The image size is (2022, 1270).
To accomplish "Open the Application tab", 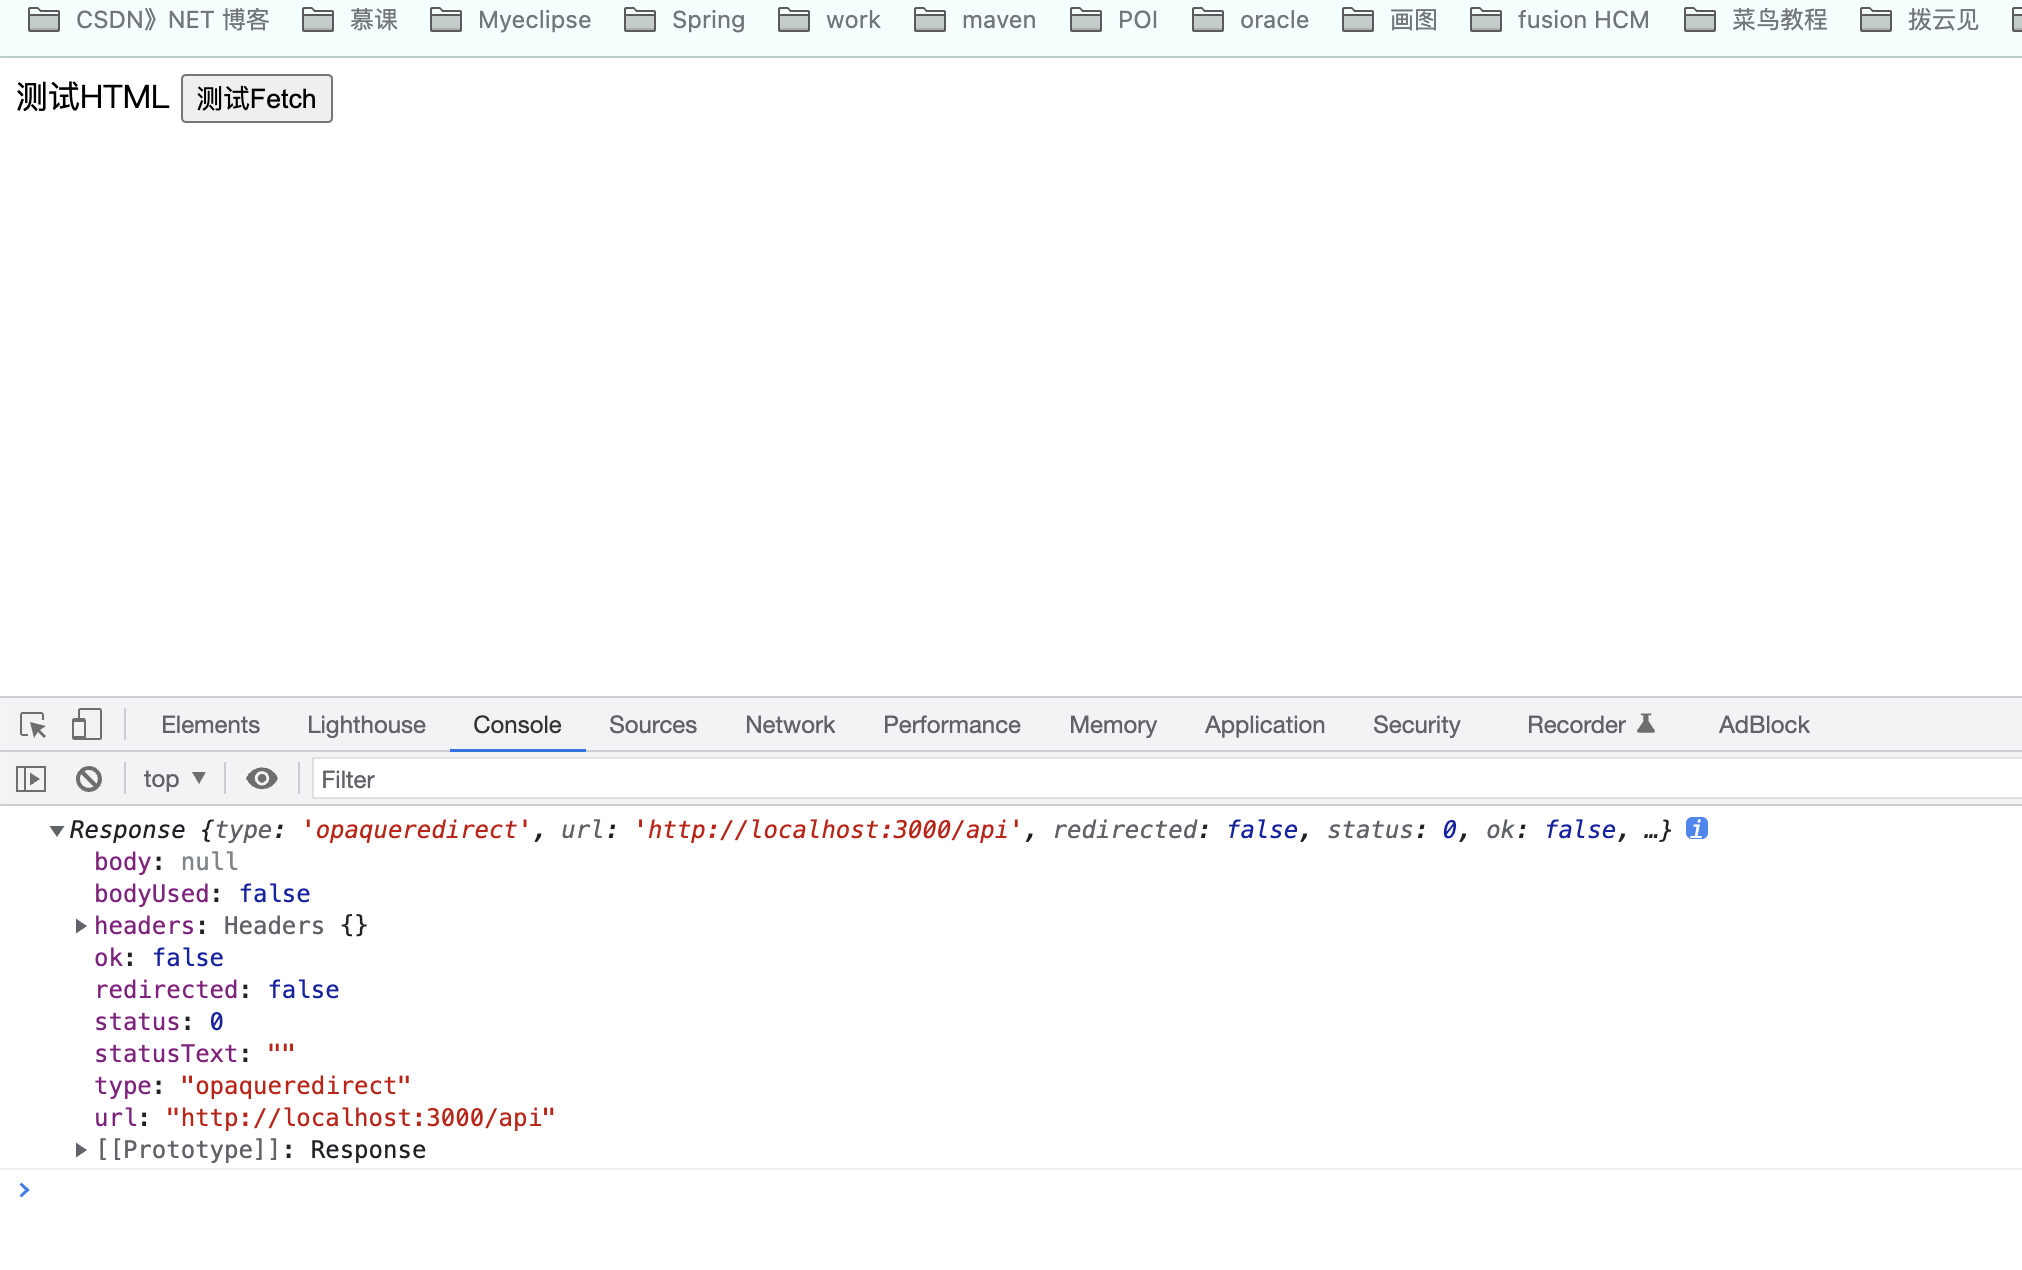I will pos(1264,725).
